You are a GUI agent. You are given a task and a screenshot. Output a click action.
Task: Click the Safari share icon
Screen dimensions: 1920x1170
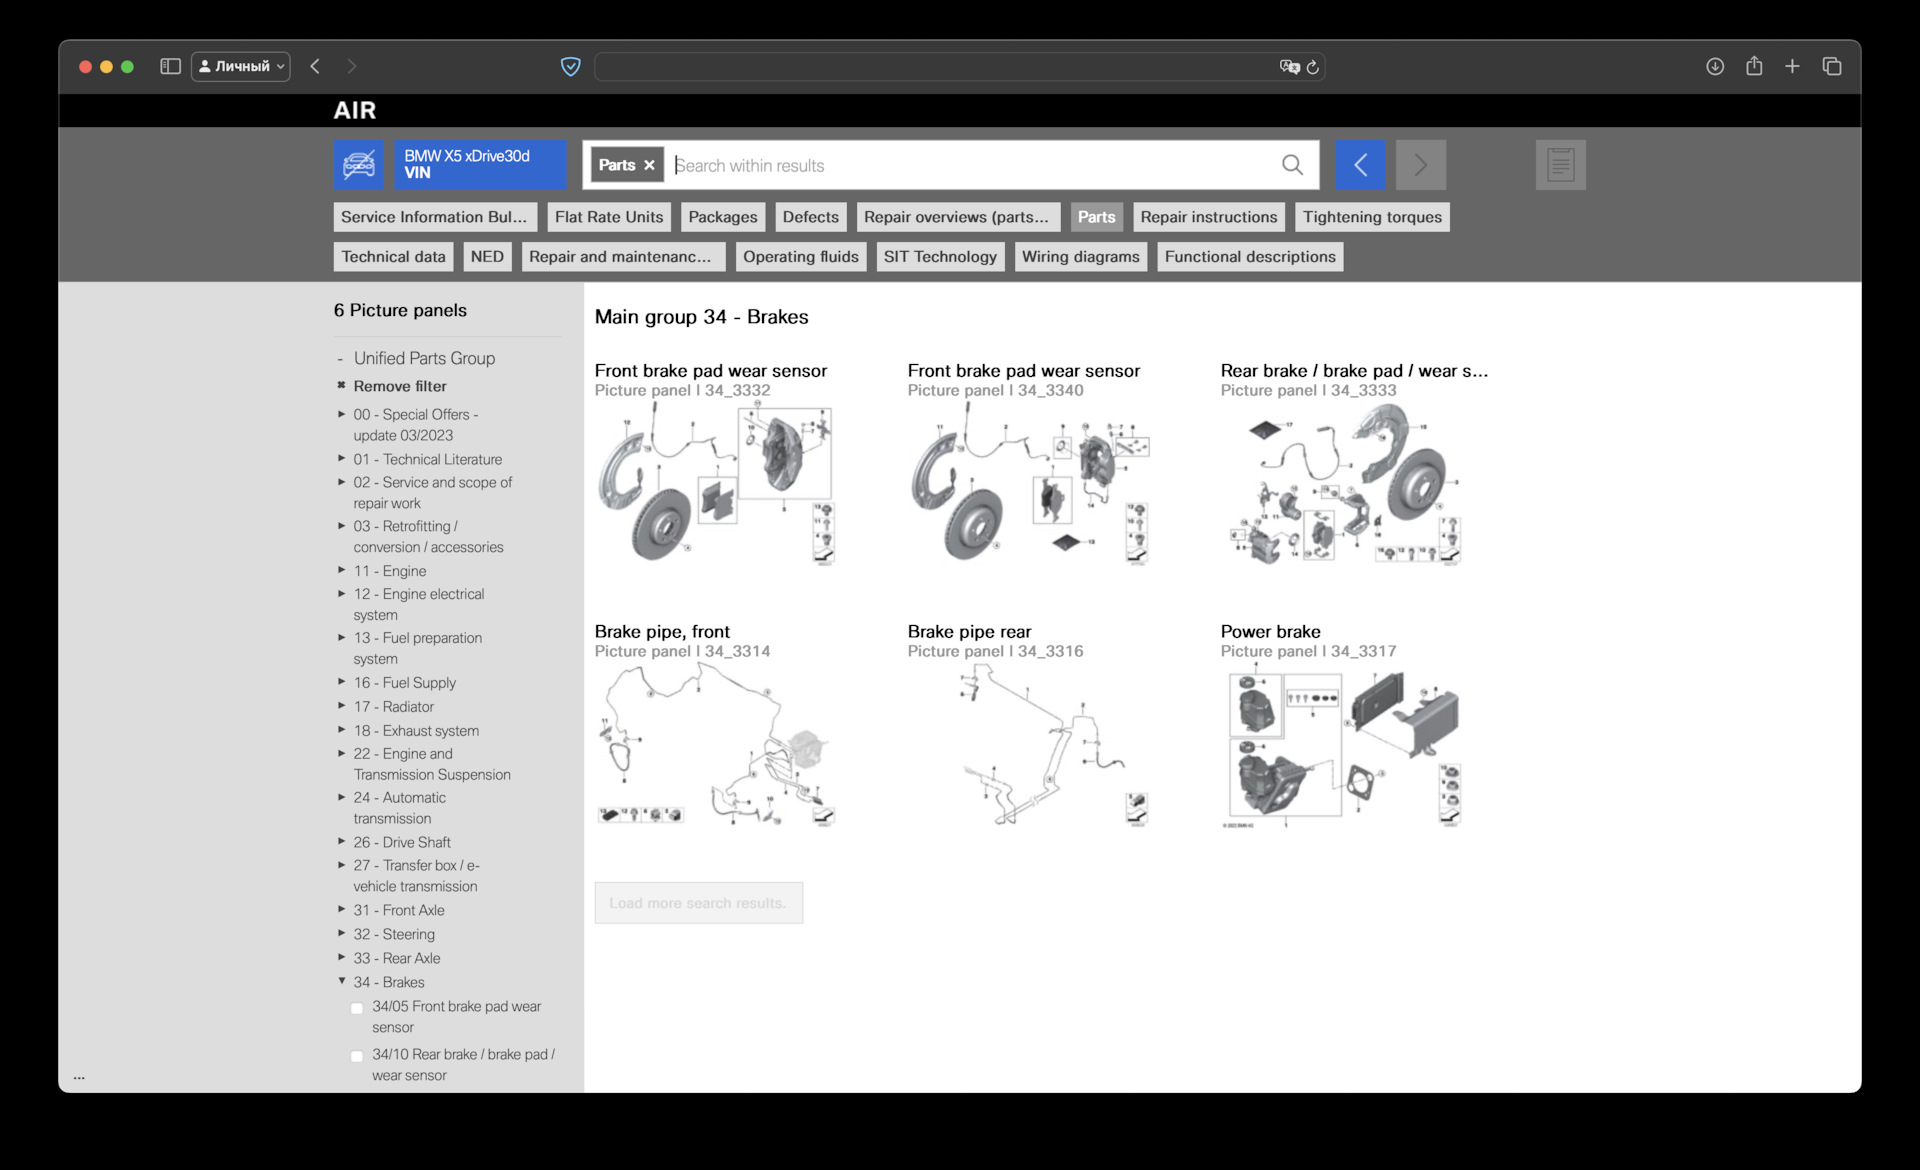point(1754,66)
